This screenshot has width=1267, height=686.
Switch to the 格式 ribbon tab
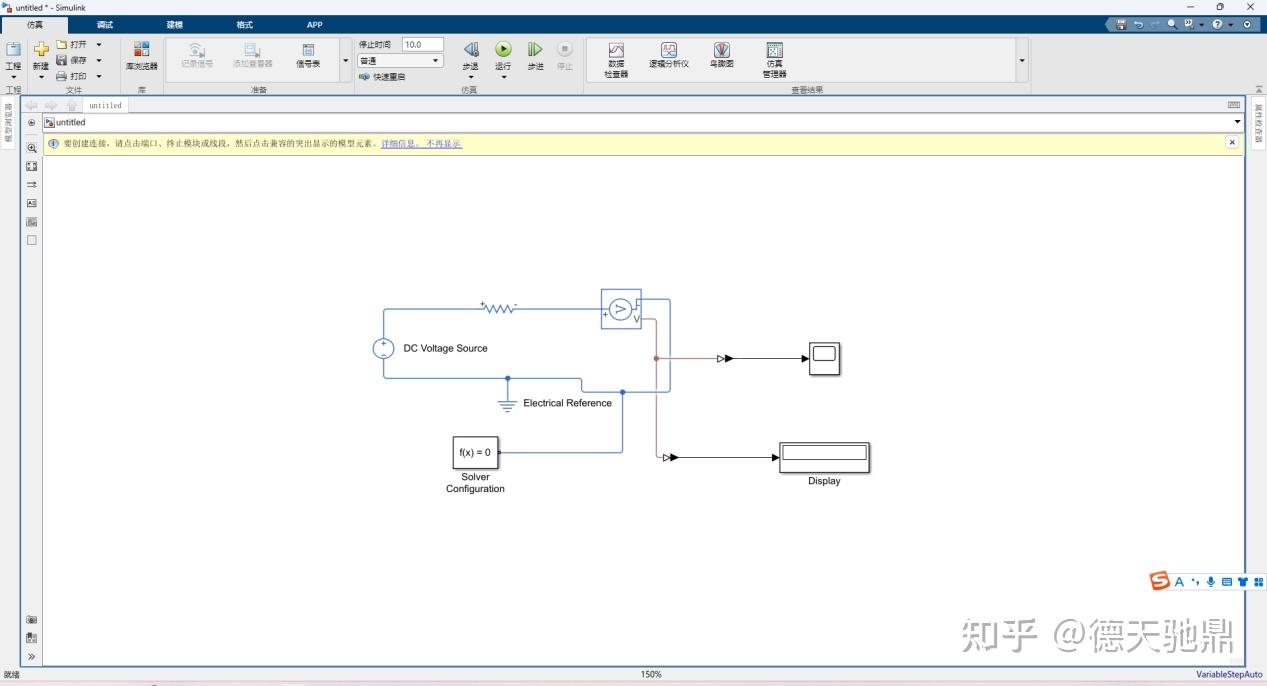(x=245, y=25)
